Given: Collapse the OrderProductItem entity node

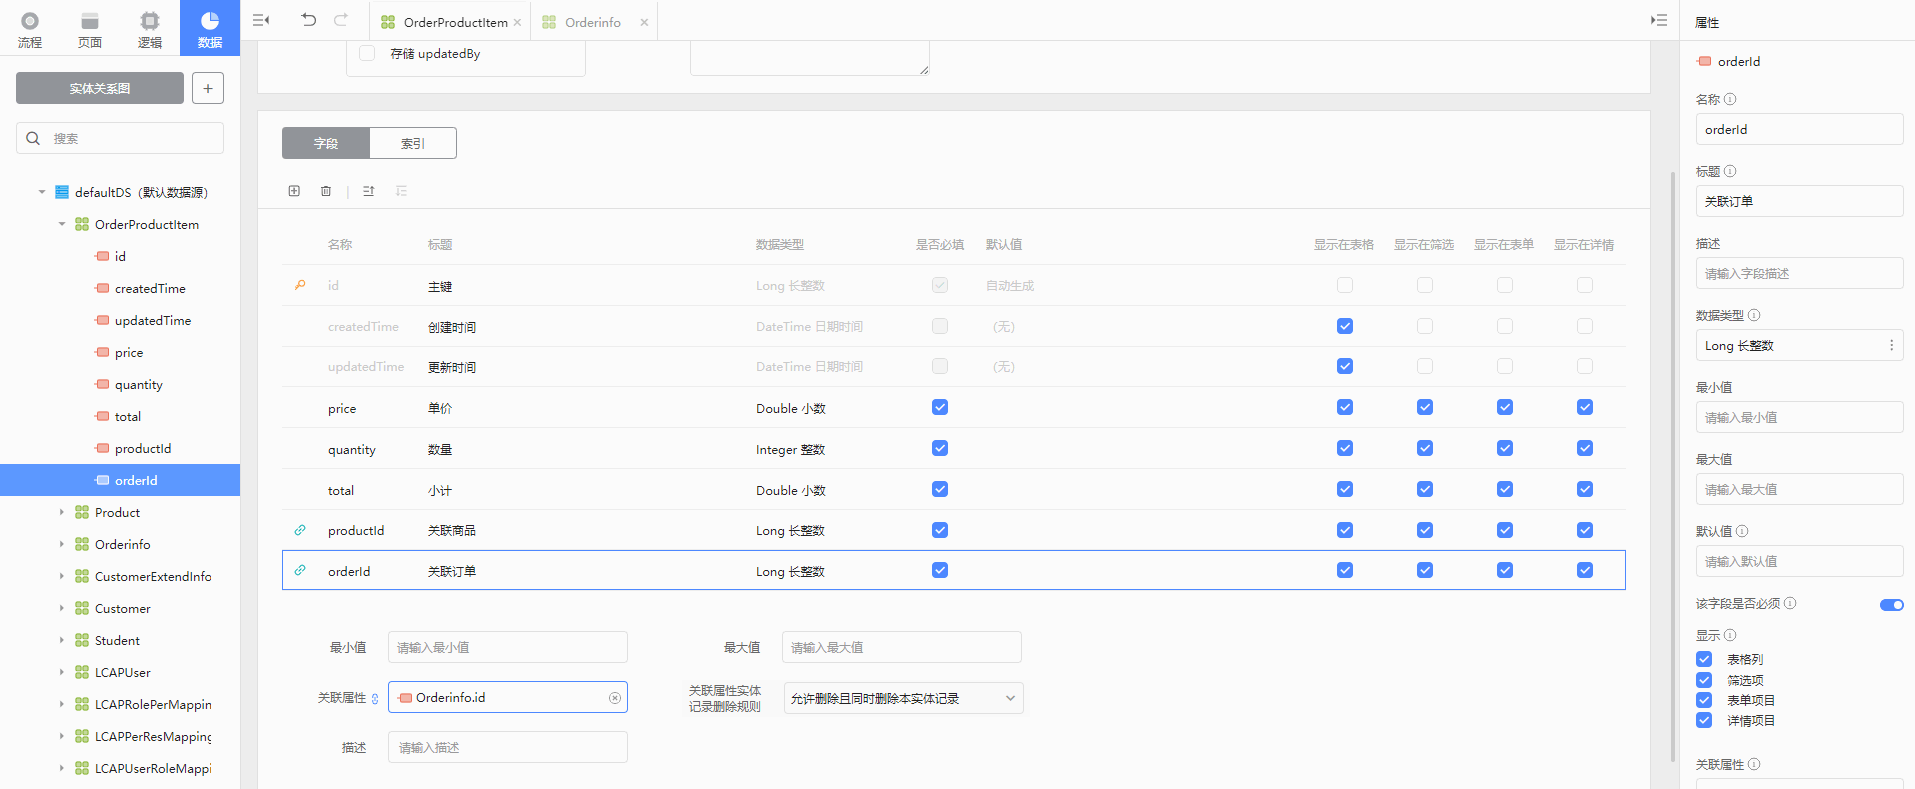Looking at the screenshot, I should pyautogui.click(x=62, y=224).
